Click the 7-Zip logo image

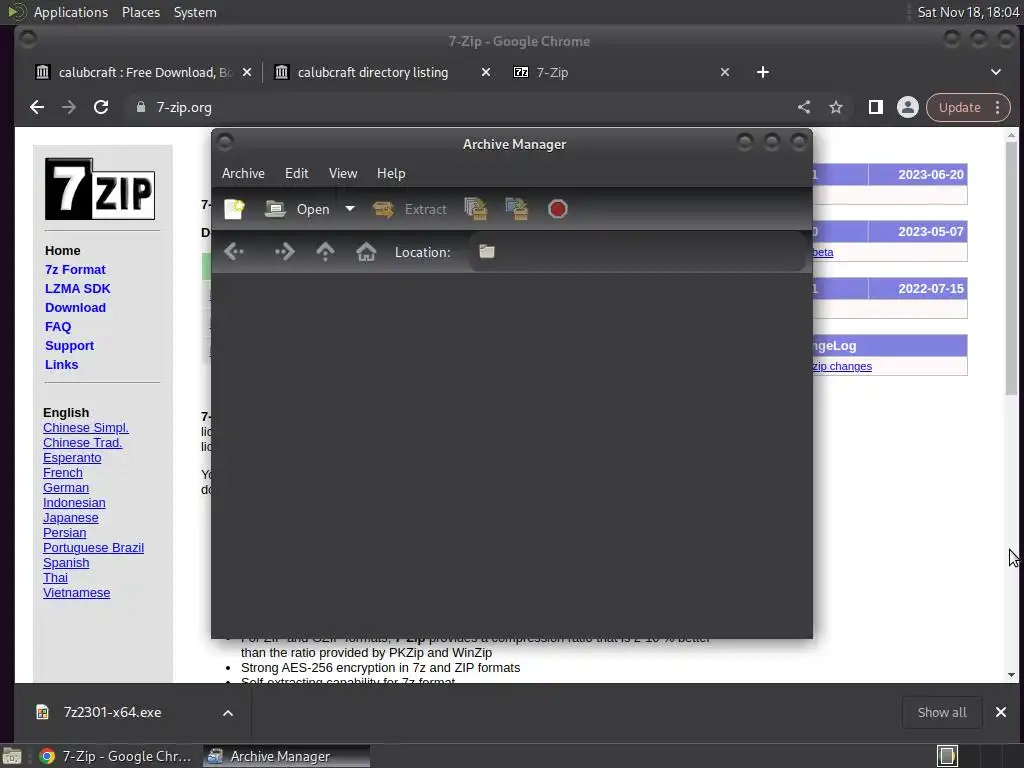pos(100,189)
